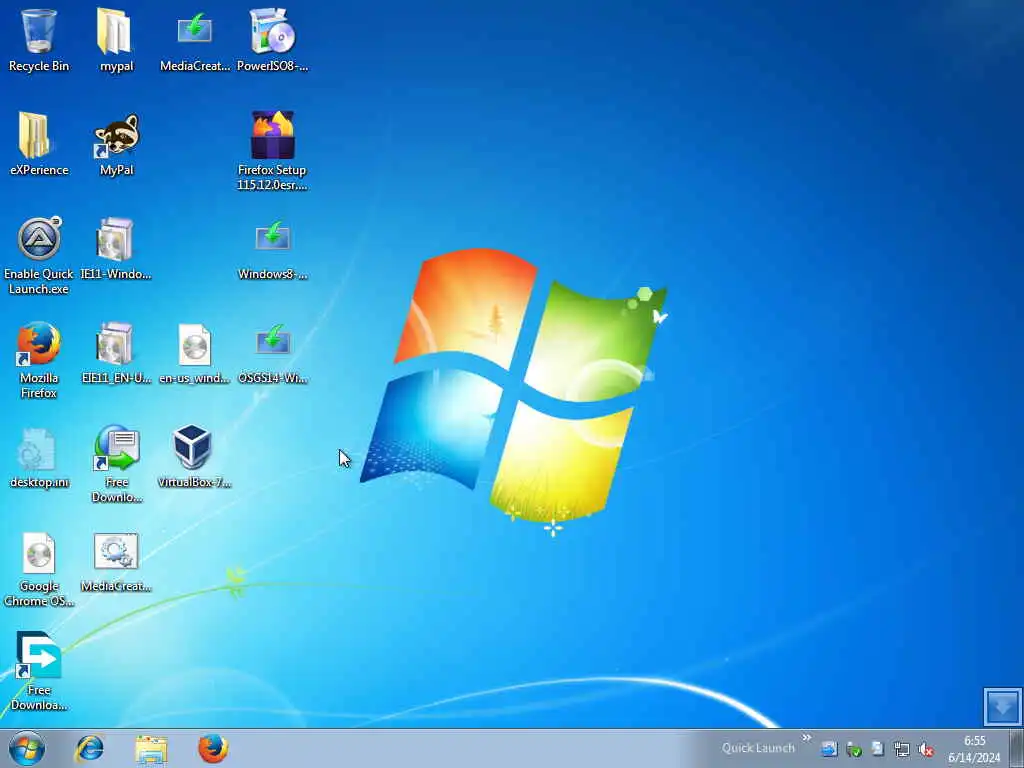1024x768 pixels.
Task: Open the network tray icon
Action: click(x=902, y=750)
